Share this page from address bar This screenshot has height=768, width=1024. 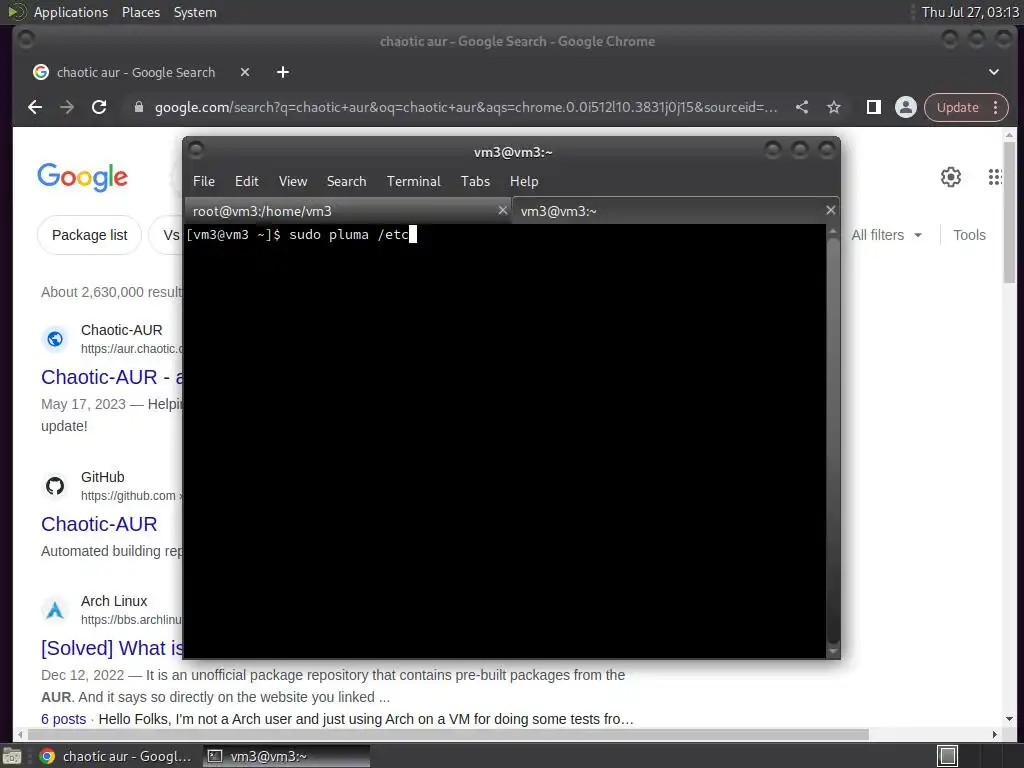(x=802, y=107)
